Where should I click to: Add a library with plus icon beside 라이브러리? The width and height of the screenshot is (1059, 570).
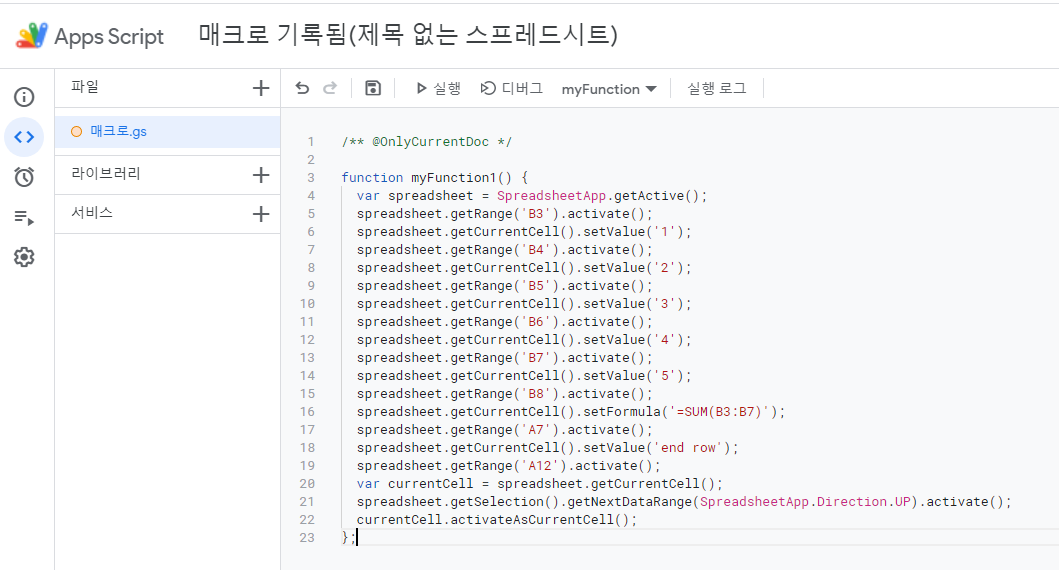(x=261, y=175)
